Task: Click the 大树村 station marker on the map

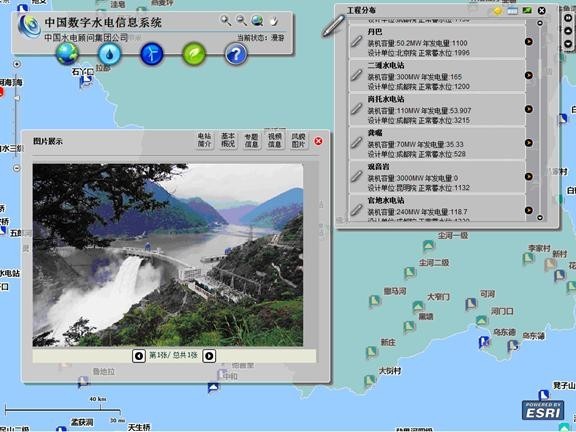Action: (370, 380)
